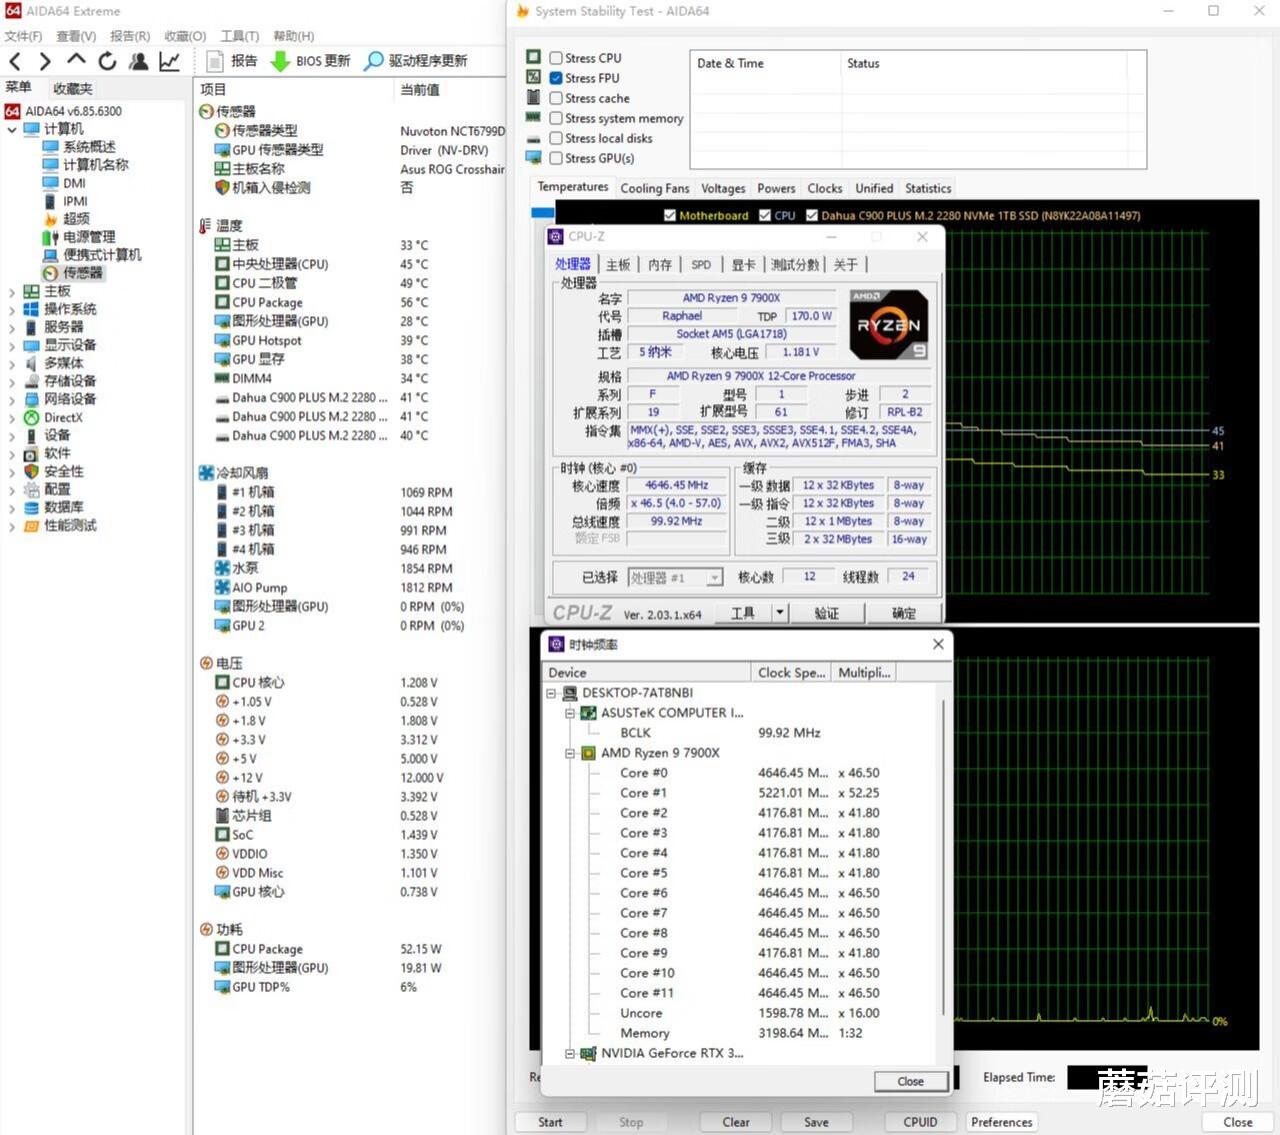Enable the Stress GPU(s) checkbox

click(x=556, y=158)
